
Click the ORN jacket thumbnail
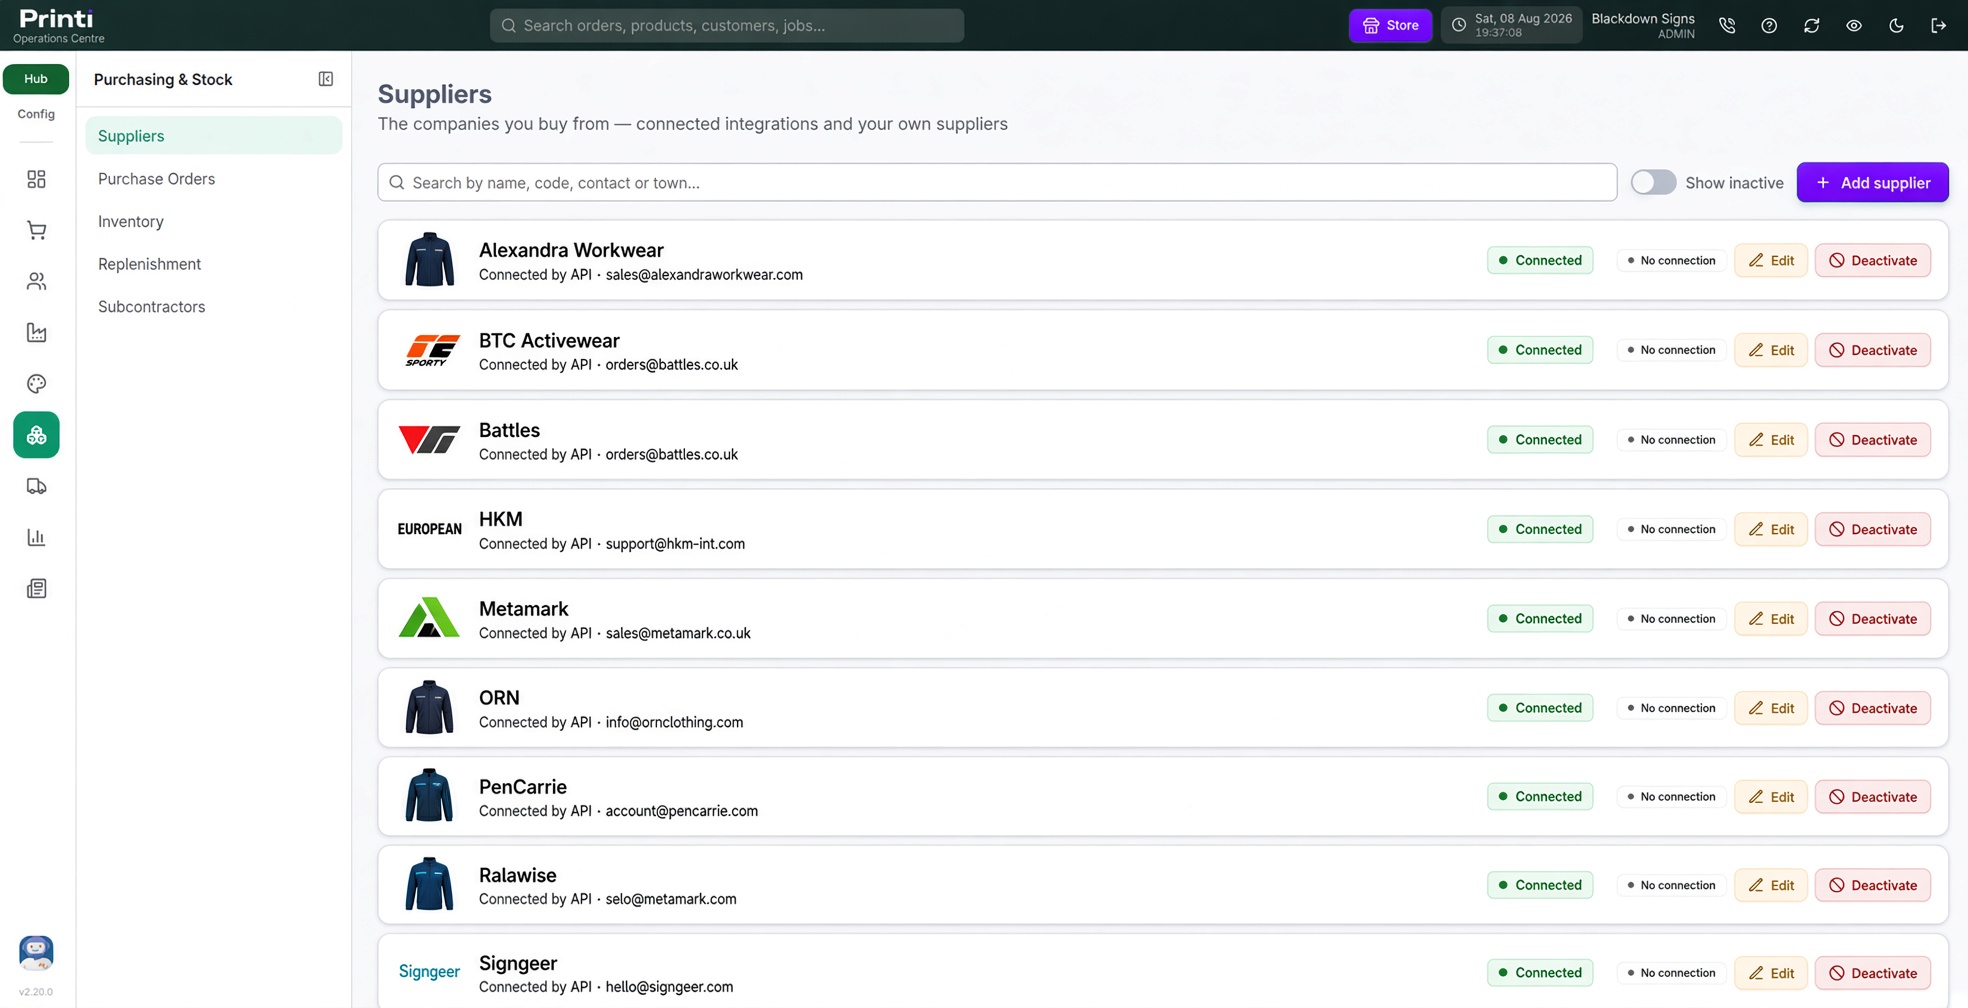[x=429, y=707]
